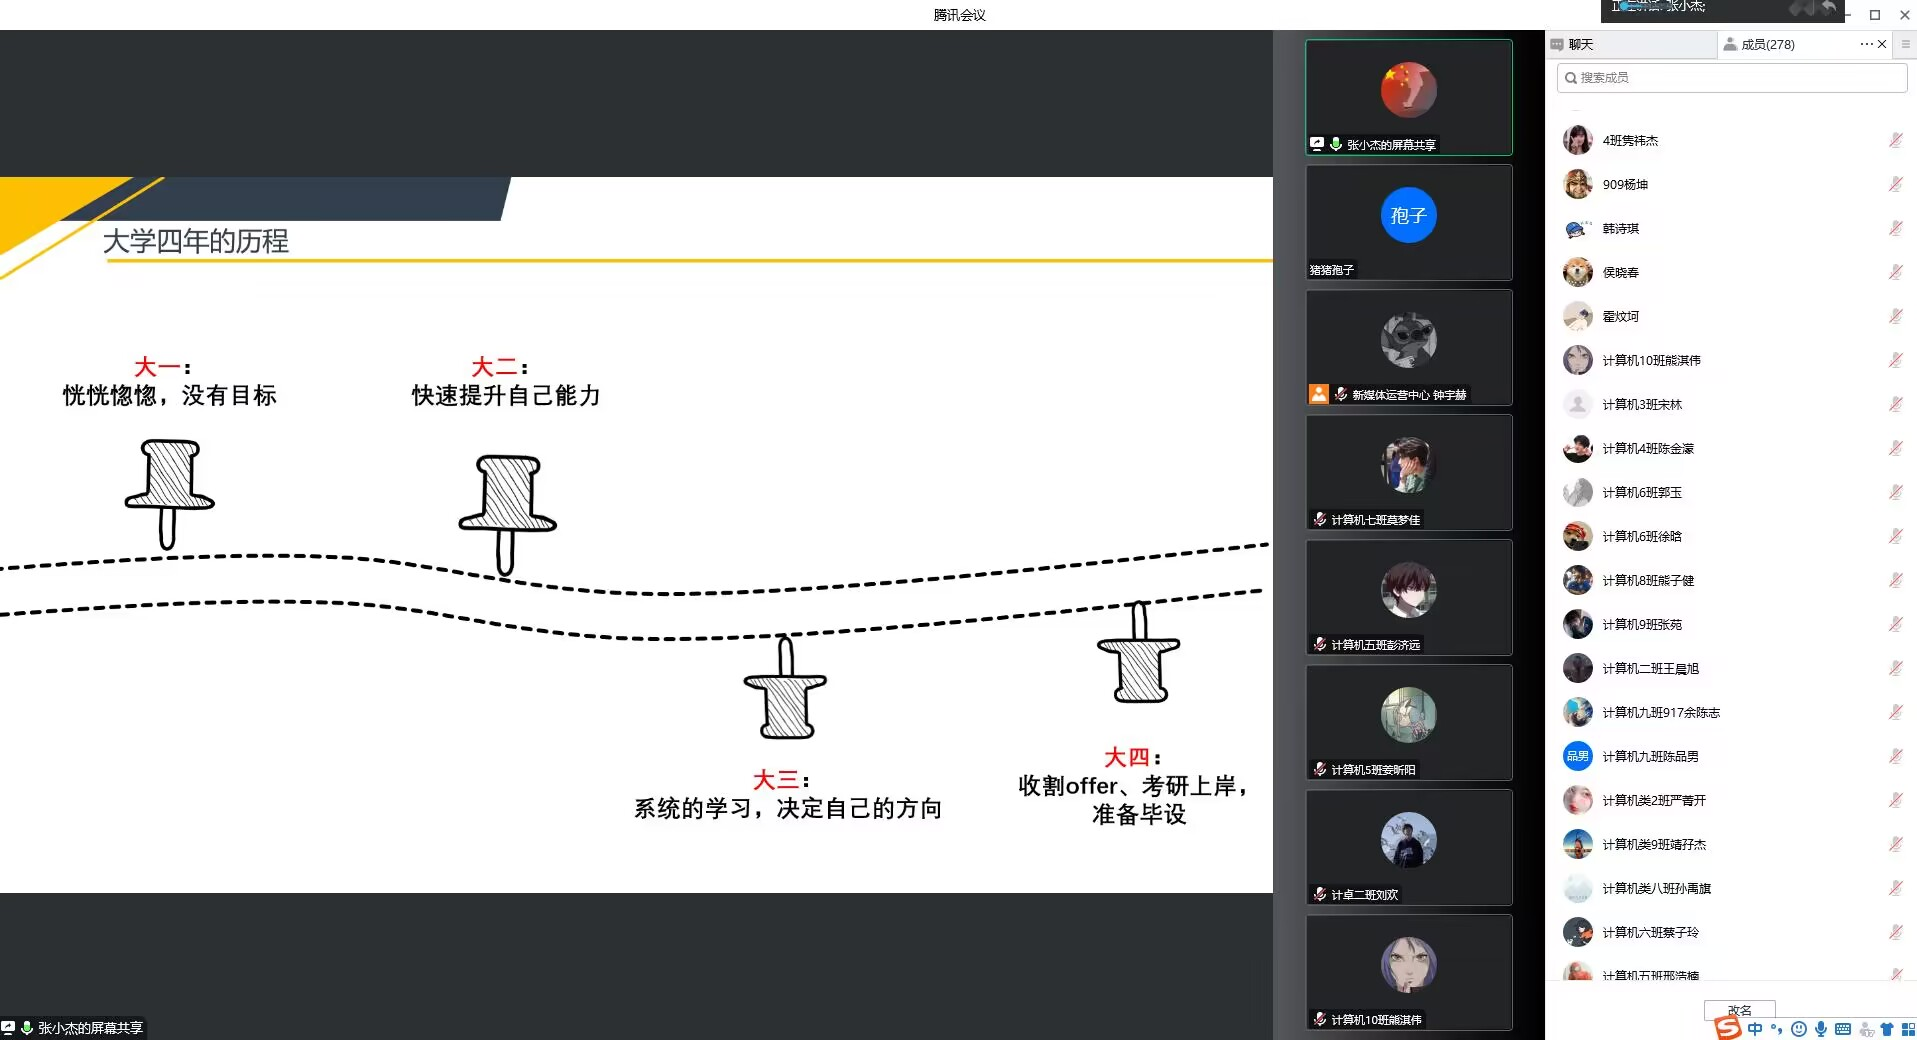
Task: Open the Sogou emoji smiley panel
Action: 1799,1029
